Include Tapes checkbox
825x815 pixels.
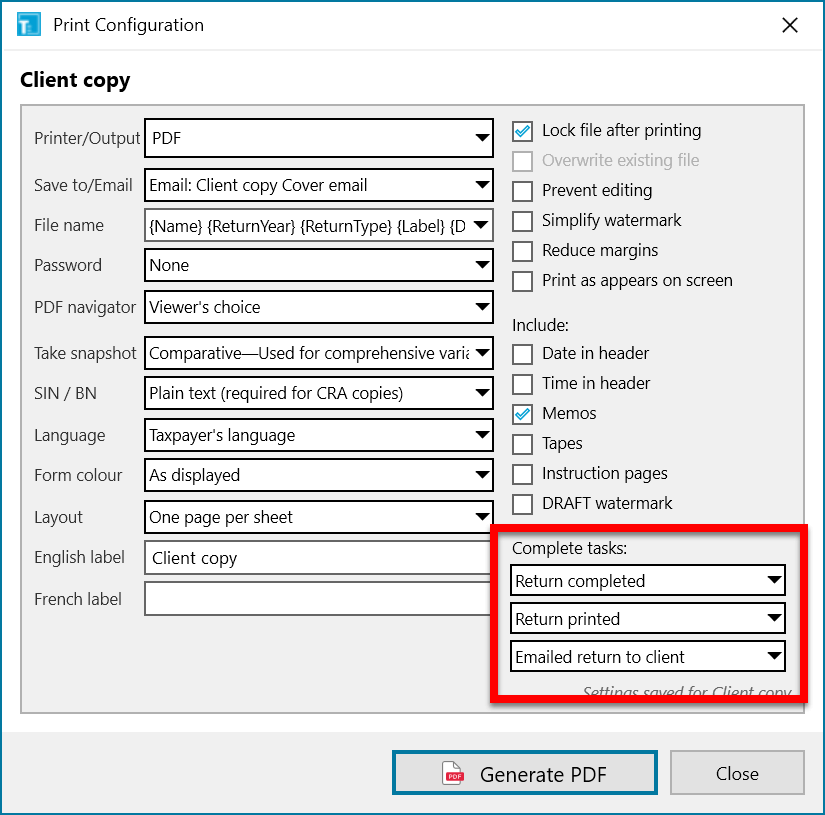pyautogui.click(x=522, y=444)
